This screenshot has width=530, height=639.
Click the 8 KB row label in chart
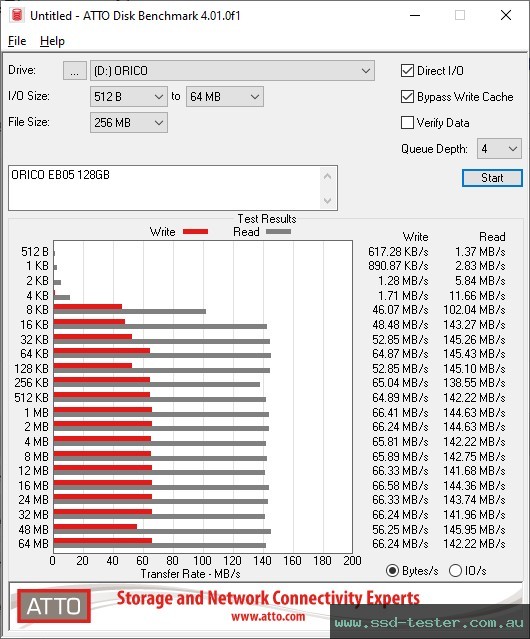(x=37, y=310)
